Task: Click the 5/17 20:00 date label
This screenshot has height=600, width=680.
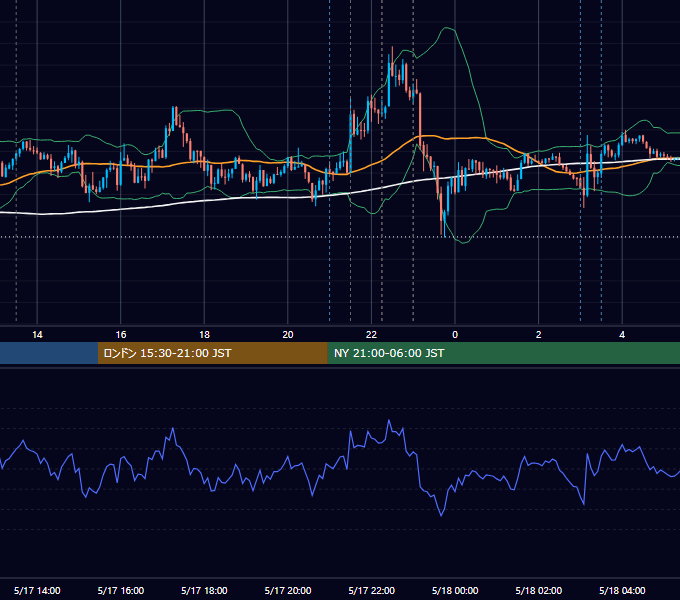Action: (x=288, y=590)
